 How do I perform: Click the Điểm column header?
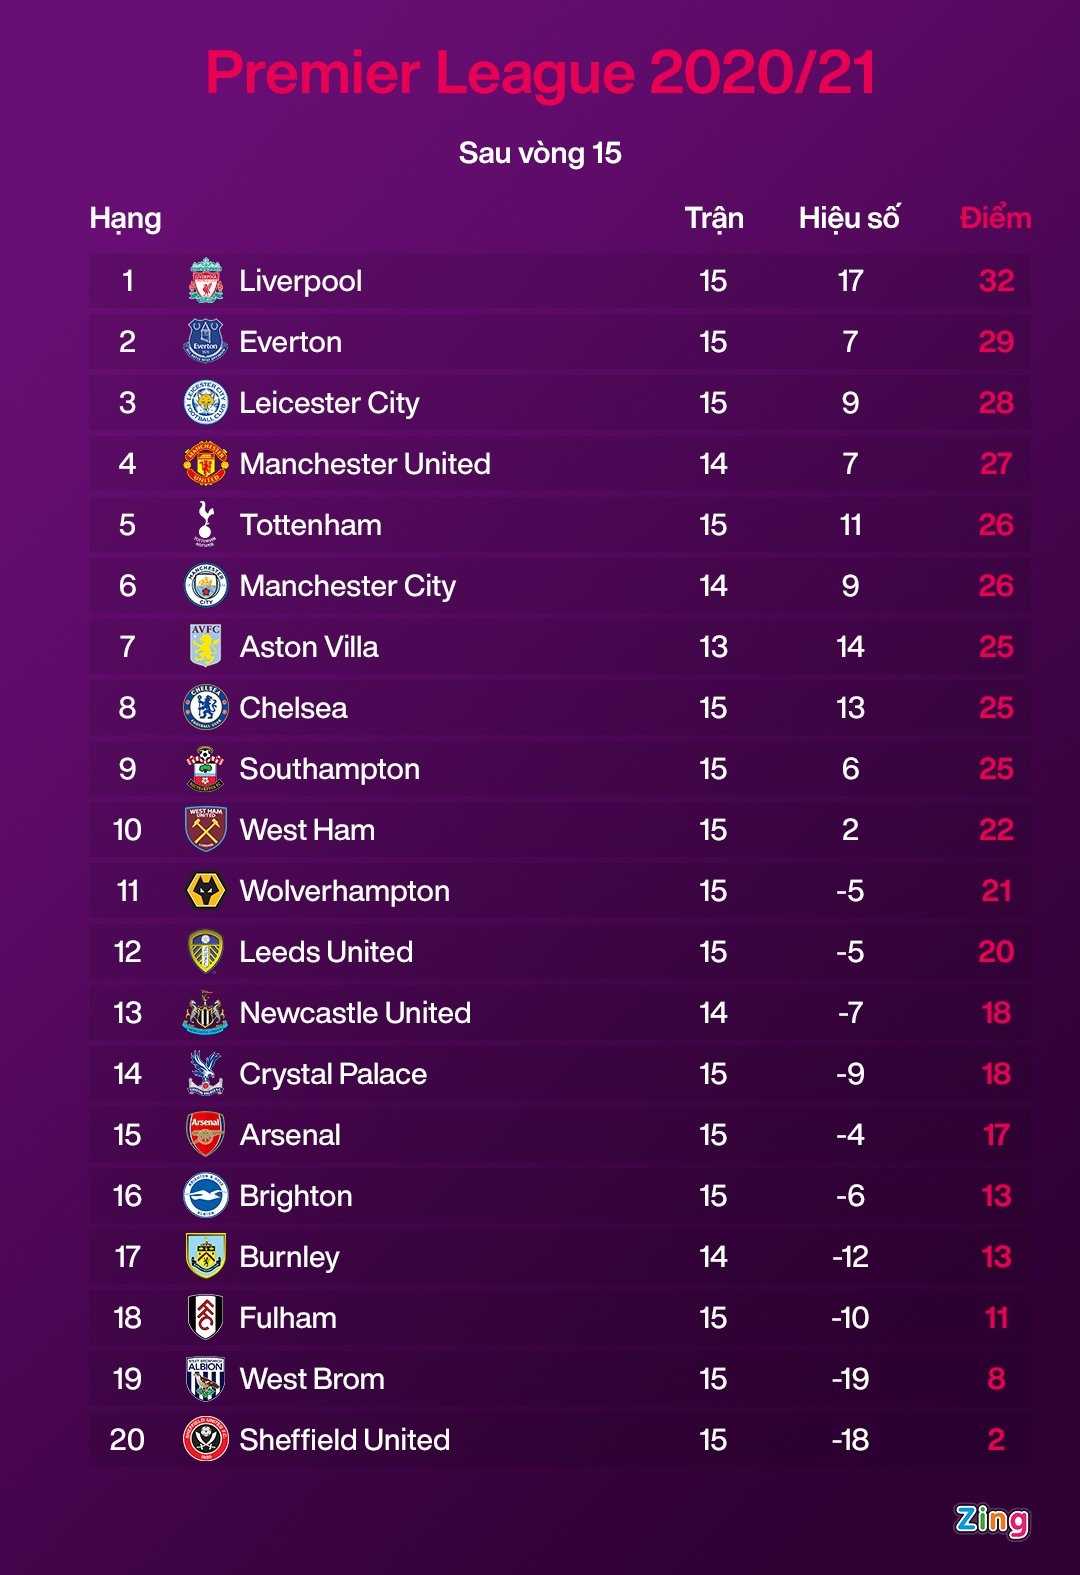(x=995, y=218)
